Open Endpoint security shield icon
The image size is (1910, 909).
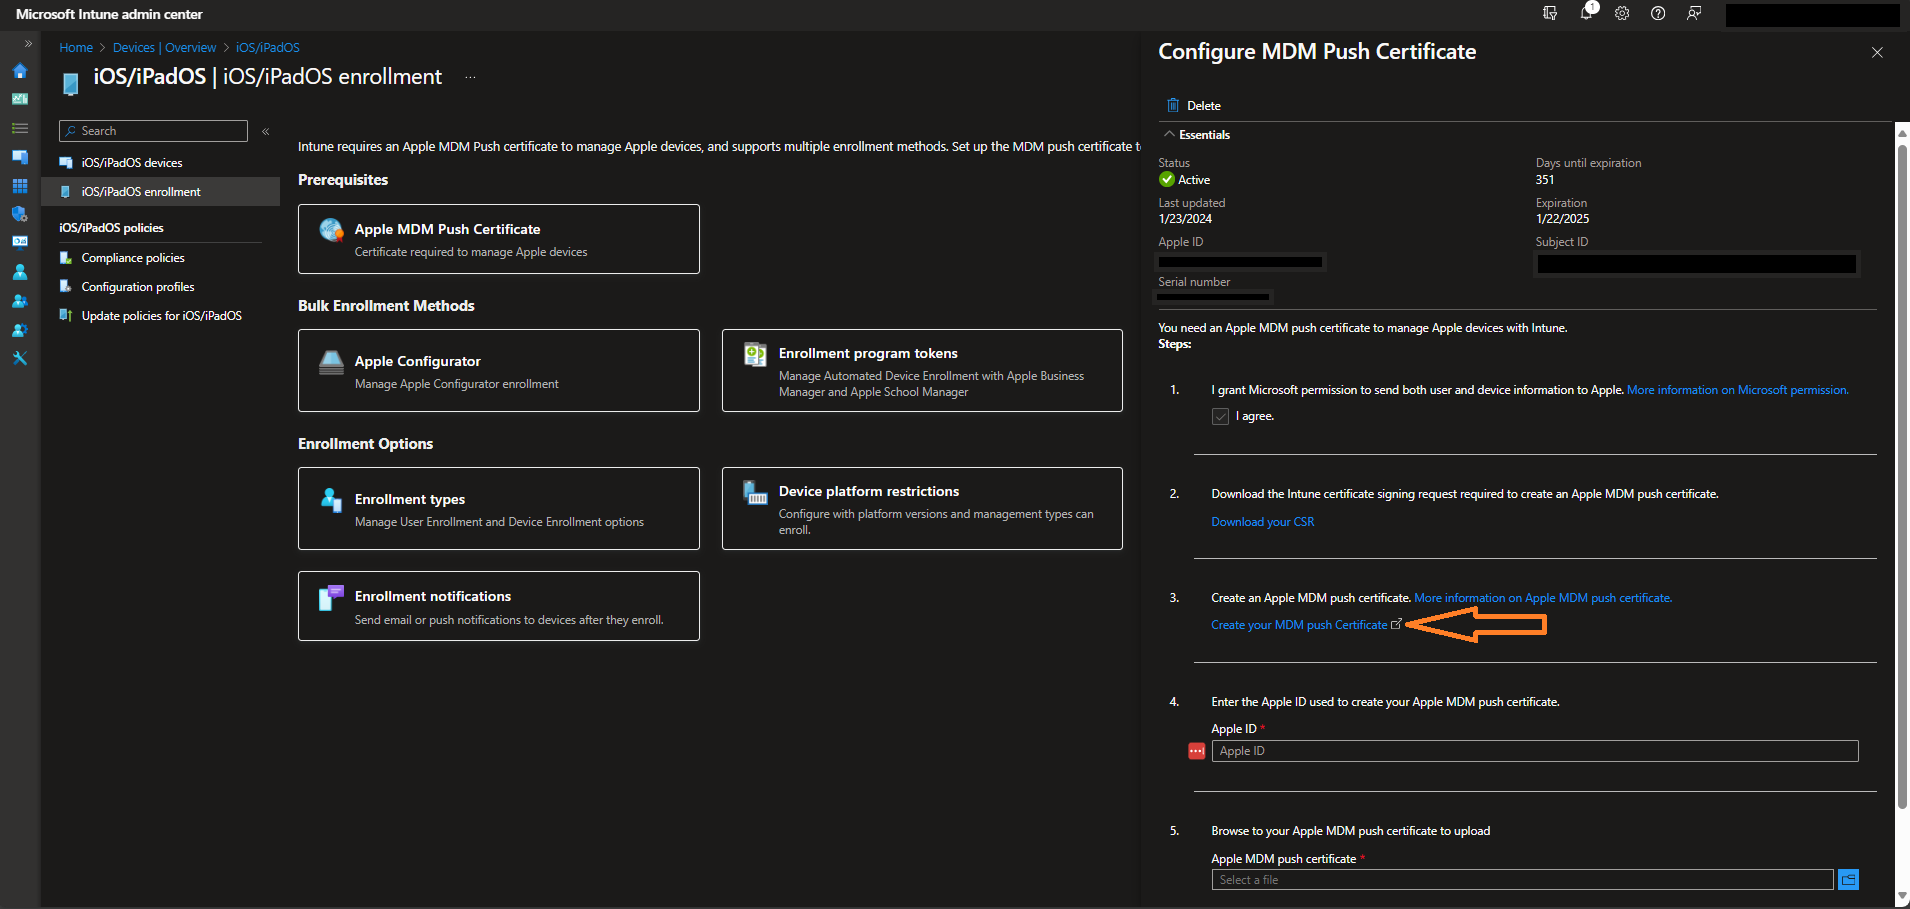19,214
